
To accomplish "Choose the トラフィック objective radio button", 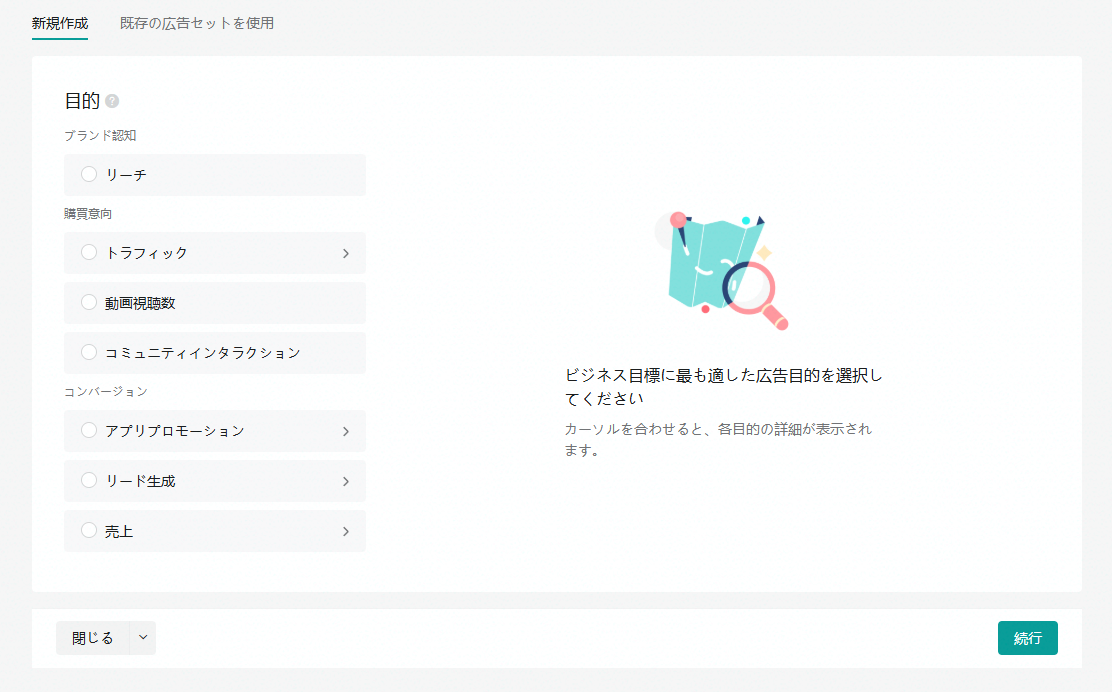I will [89, 252].
